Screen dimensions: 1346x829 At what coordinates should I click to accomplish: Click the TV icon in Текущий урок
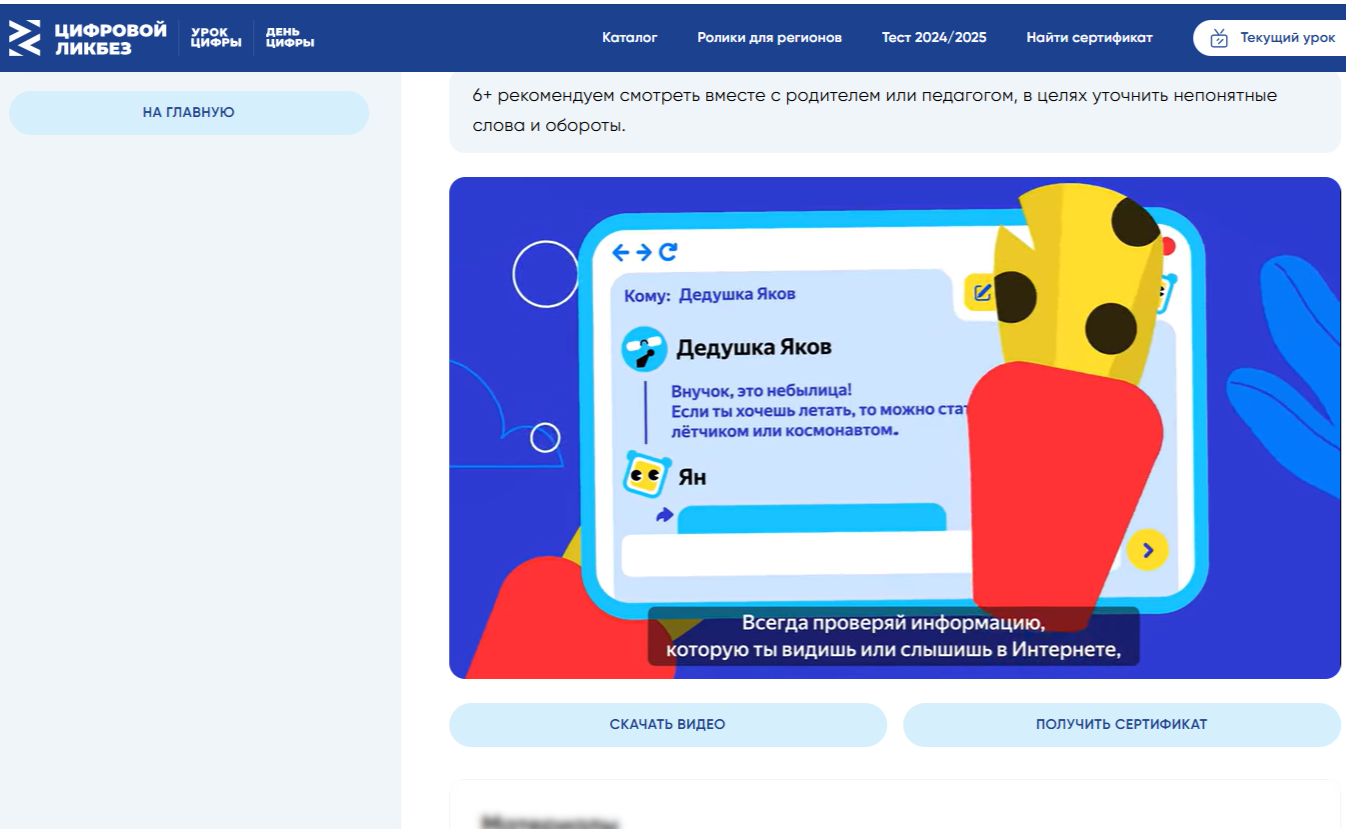pos(1218,38)
